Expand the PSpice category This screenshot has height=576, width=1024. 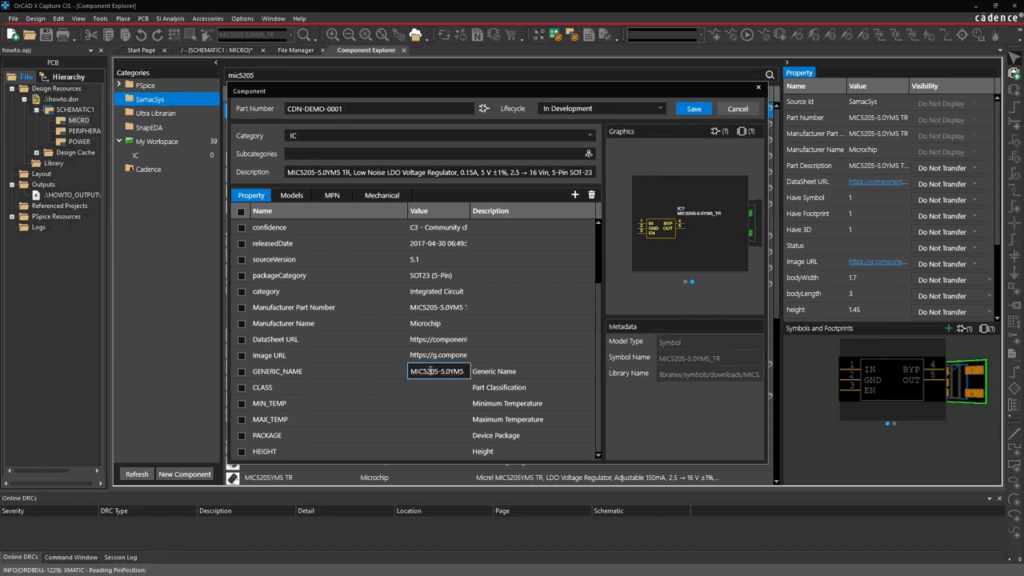click(x=119, y=85)
